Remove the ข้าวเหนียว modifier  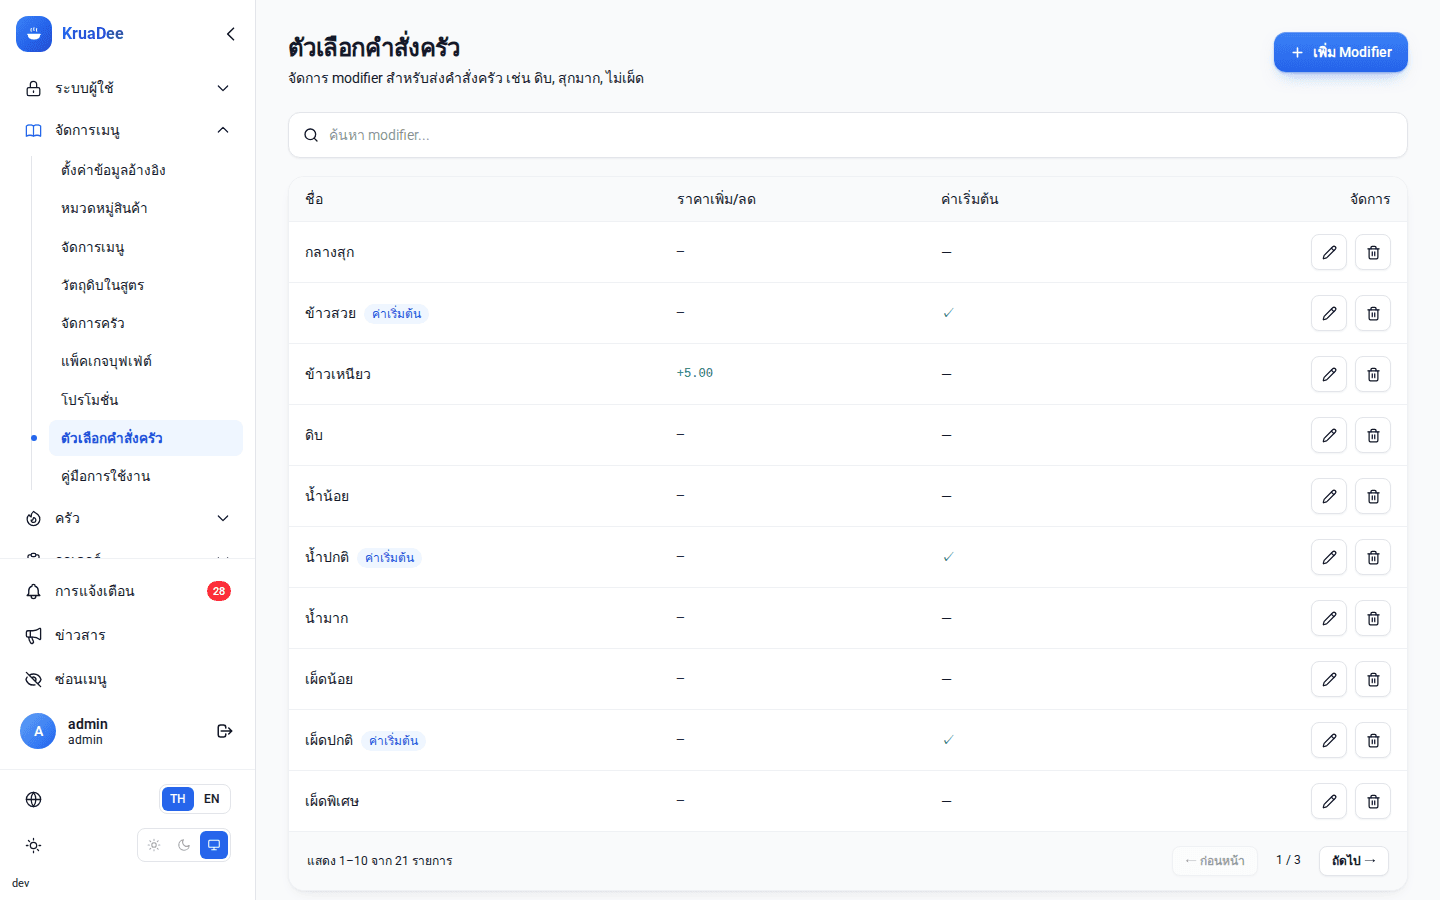click(1373, 374)
